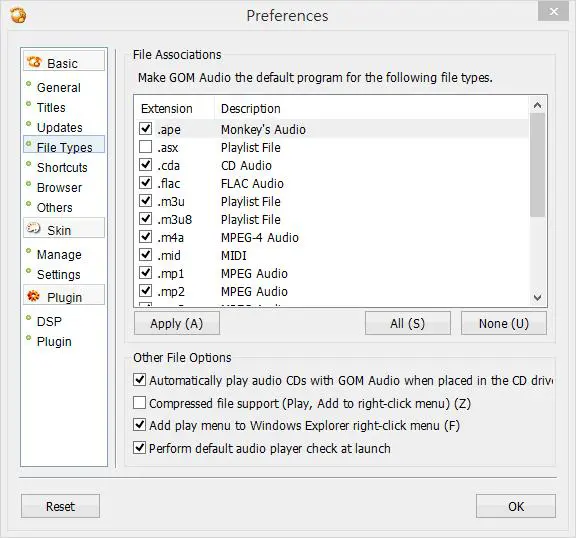Click the bullet icon beside Browser
Image resolution: width=576 pixels, height=538 pixels.
click(29, 184)
